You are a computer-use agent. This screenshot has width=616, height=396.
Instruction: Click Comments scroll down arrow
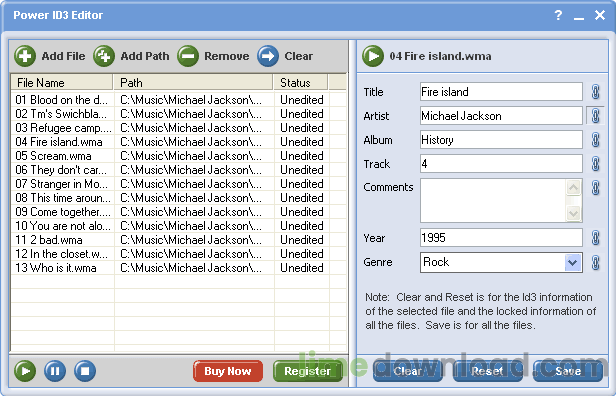(x=574, y=214)
